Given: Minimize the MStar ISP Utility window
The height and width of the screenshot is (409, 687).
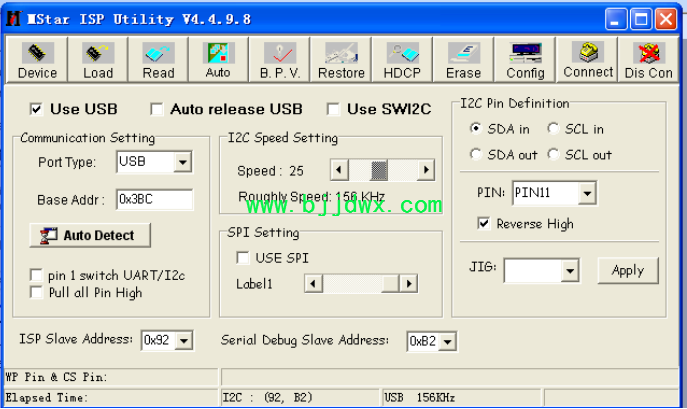Looking at the screenshot, I should click(616, 19).
